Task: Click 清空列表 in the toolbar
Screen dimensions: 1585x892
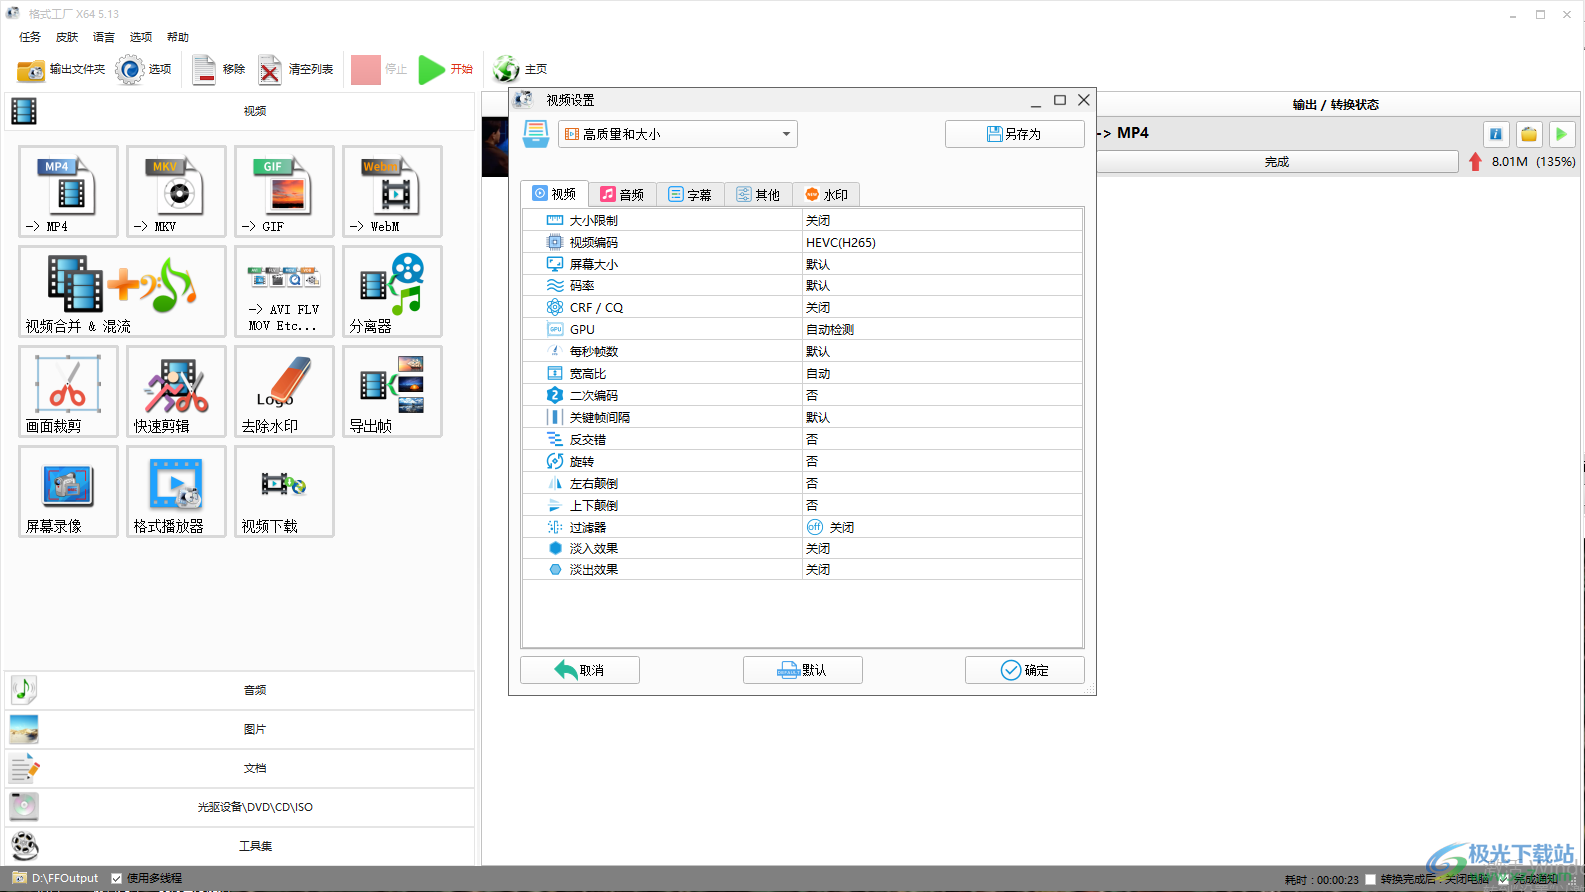Action: [x=296, y=69]
